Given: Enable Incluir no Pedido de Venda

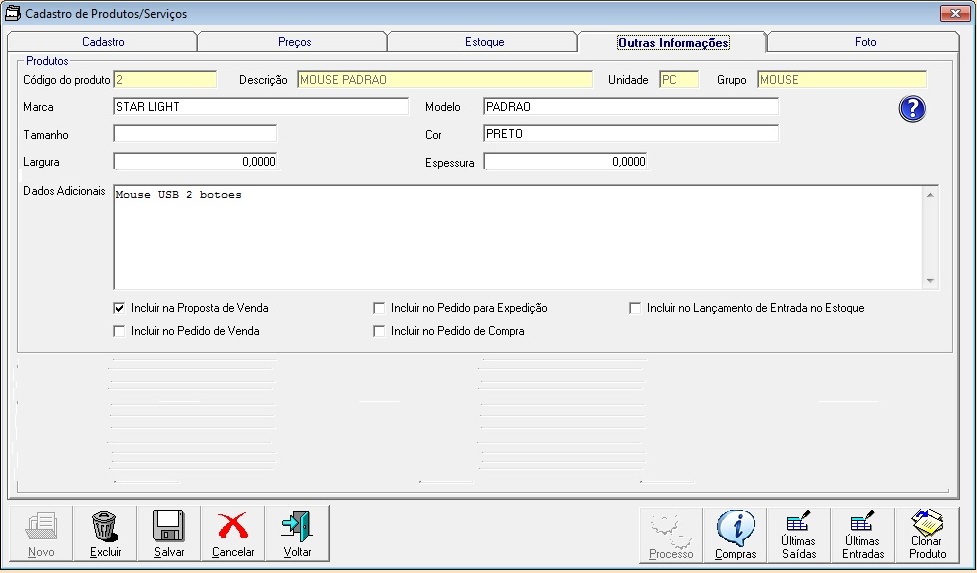Looking at the screenshot, I should pos(120,331).
